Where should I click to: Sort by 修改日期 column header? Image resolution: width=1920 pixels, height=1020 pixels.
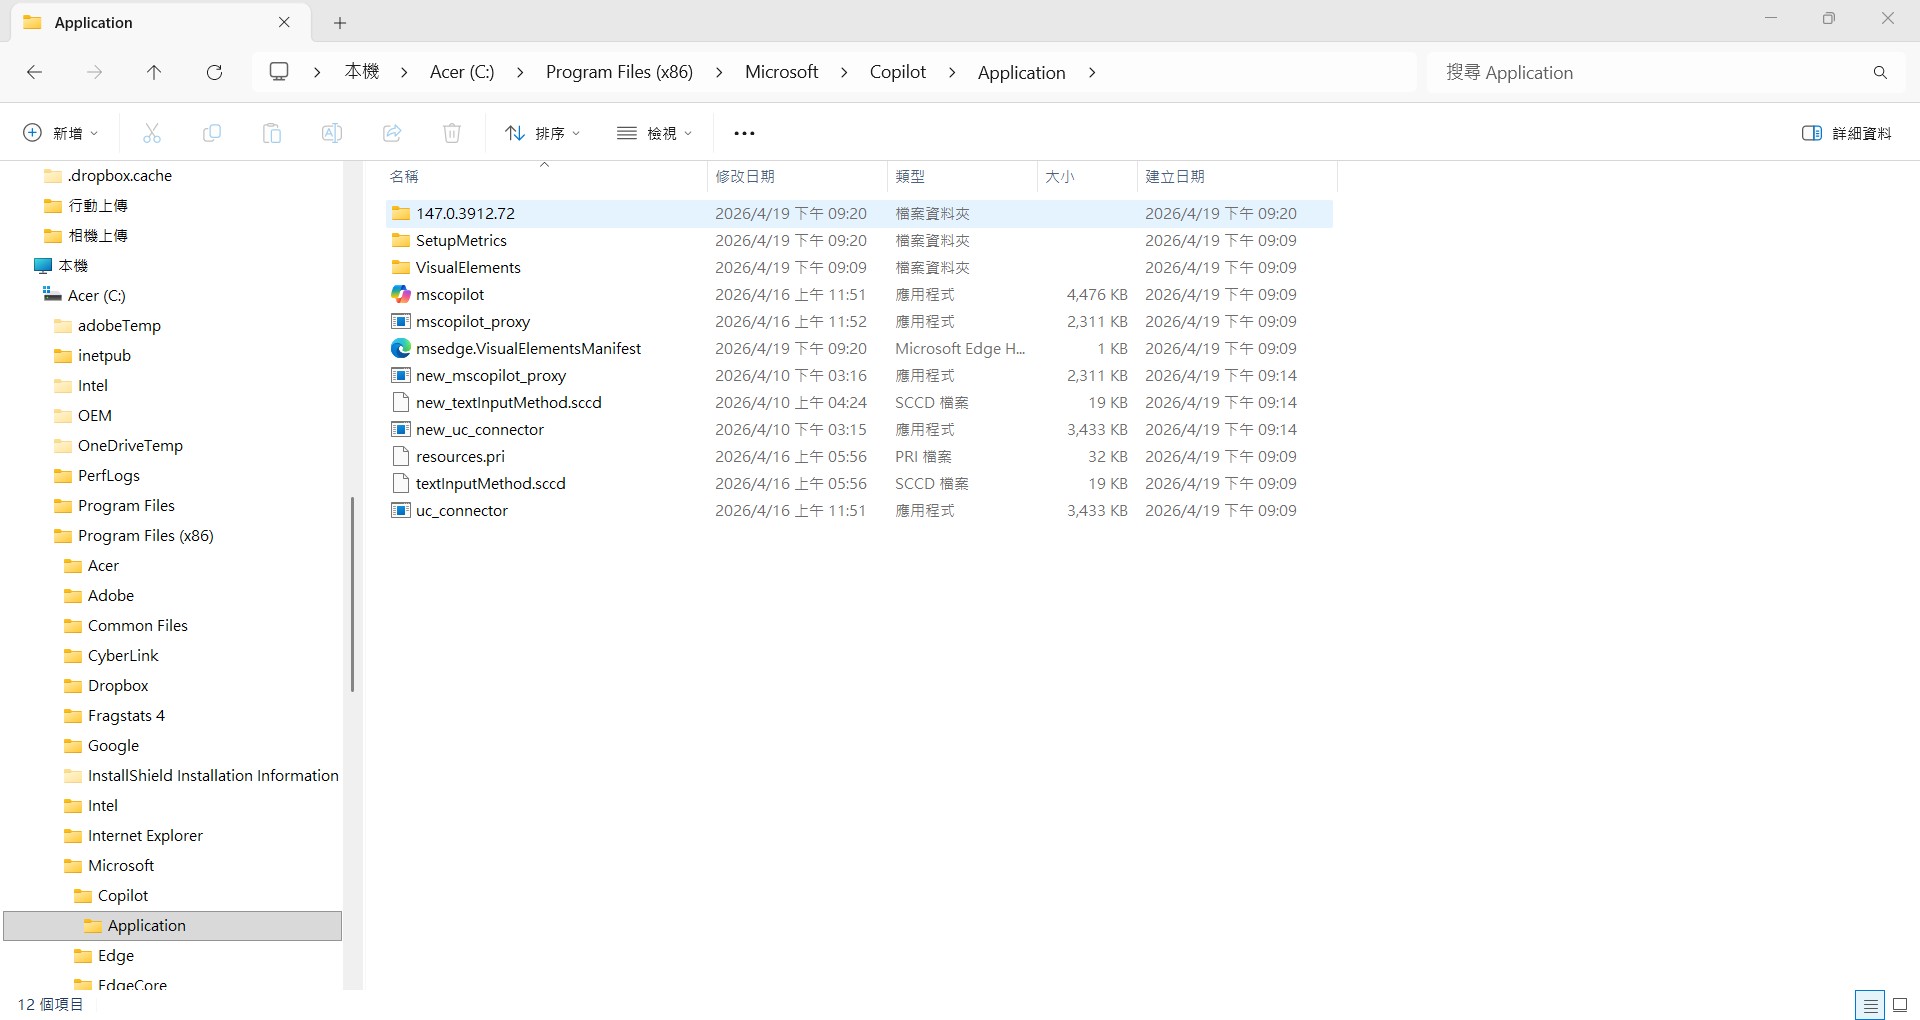[x=796, y=176]
